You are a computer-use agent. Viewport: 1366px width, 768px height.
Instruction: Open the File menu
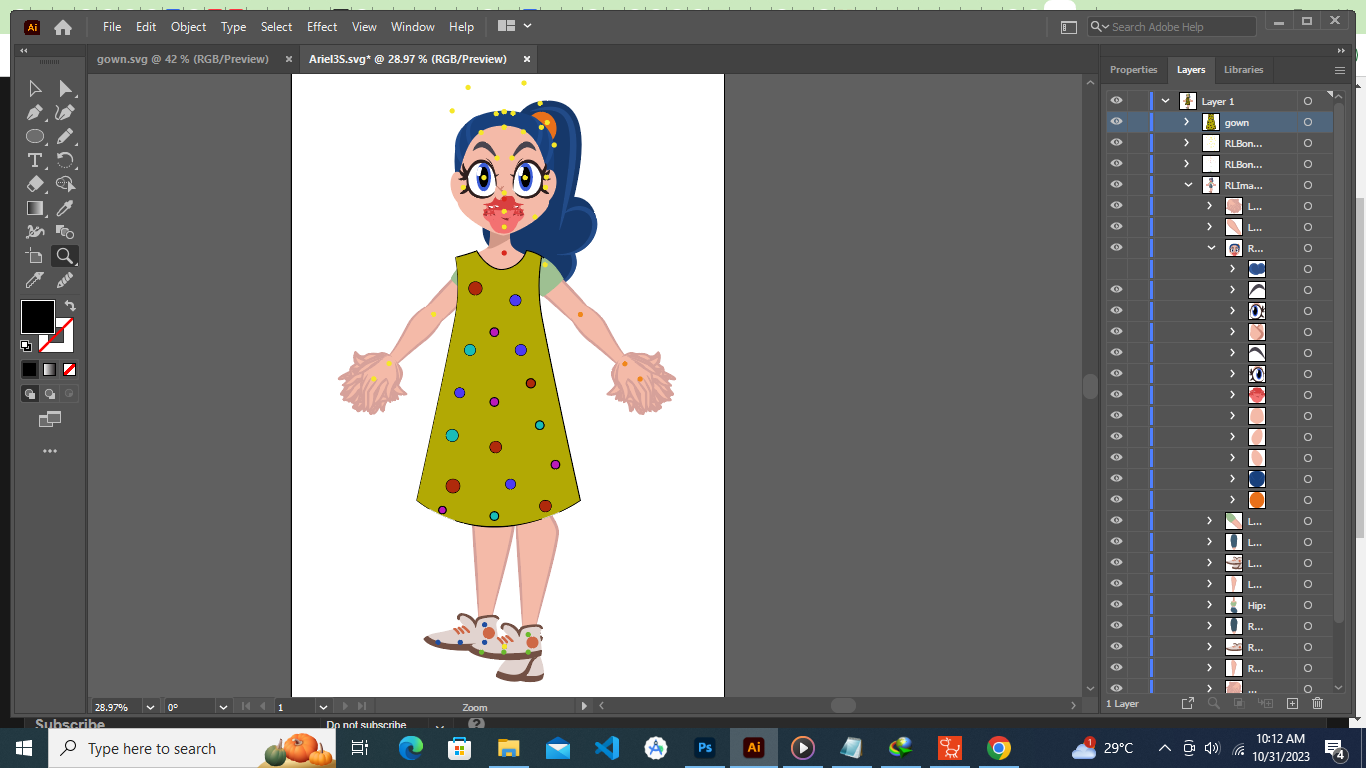point(112,27)
